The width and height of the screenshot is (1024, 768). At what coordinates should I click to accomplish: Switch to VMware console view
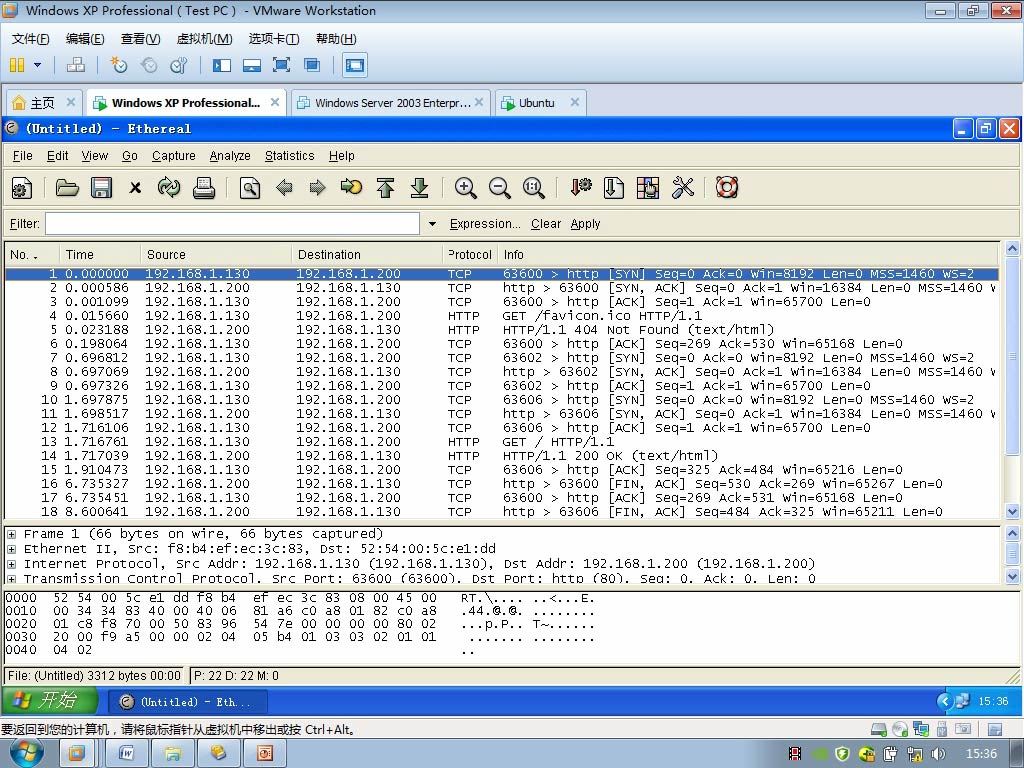[355, 65]
